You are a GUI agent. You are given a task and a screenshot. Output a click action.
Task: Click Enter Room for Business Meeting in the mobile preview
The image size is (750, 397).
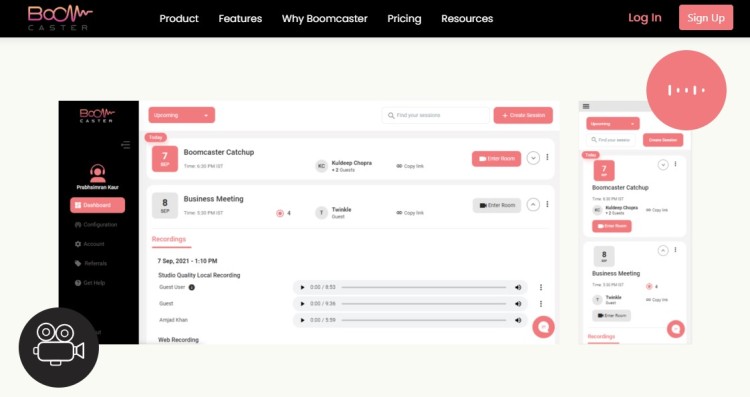612,316
